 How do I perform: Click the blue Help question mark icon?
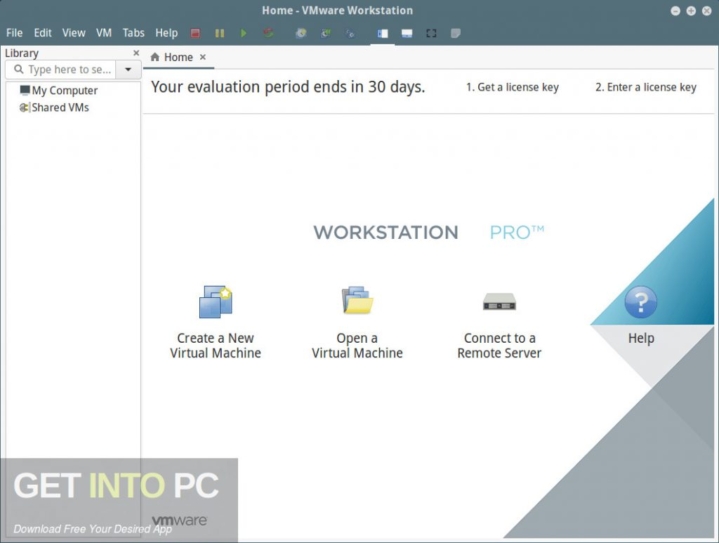(x=641, y=302)
